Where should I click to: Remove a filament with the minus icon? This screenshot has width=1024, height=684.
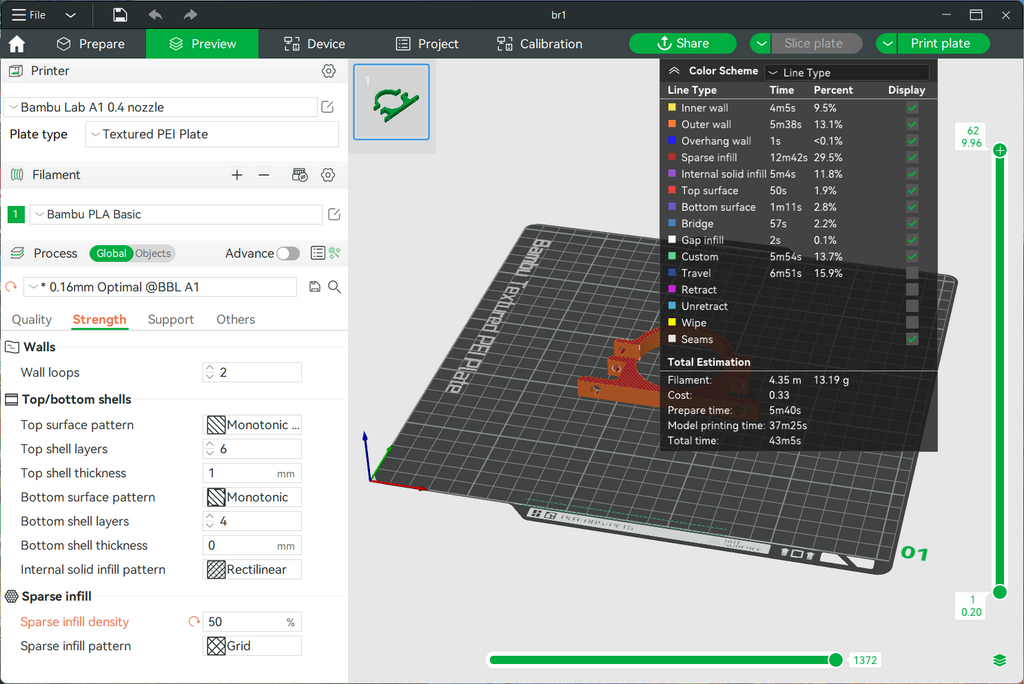pos(264,175)
